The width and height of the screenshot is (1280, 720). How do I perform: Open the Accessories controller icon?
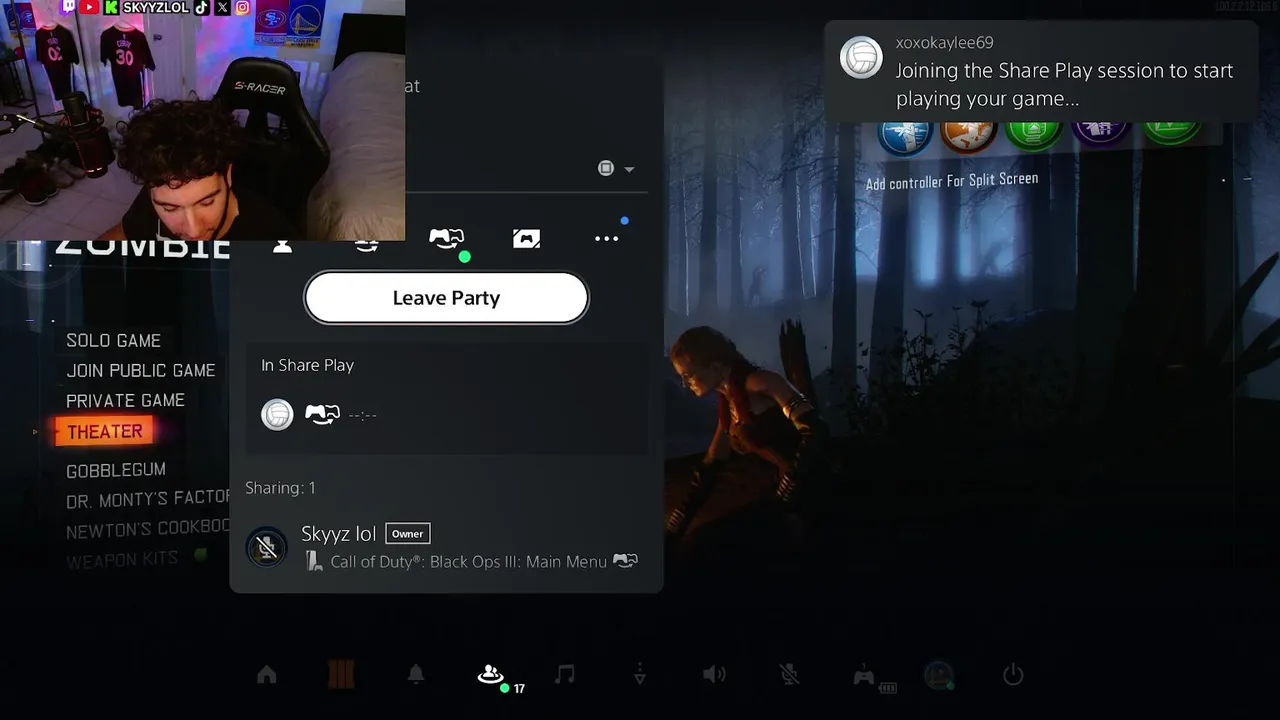point(864,676)
